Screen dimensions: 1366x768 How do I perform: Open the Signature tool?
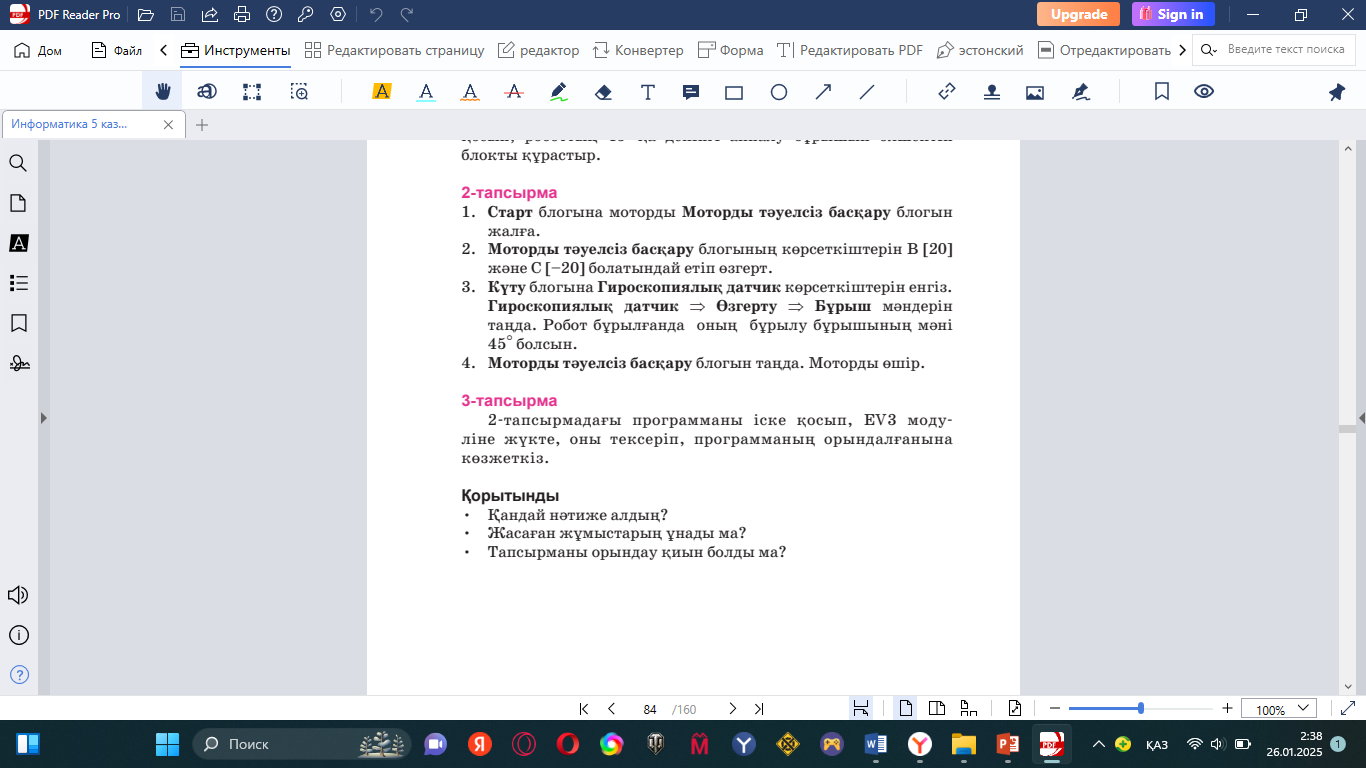click(x=1080, y=92)
